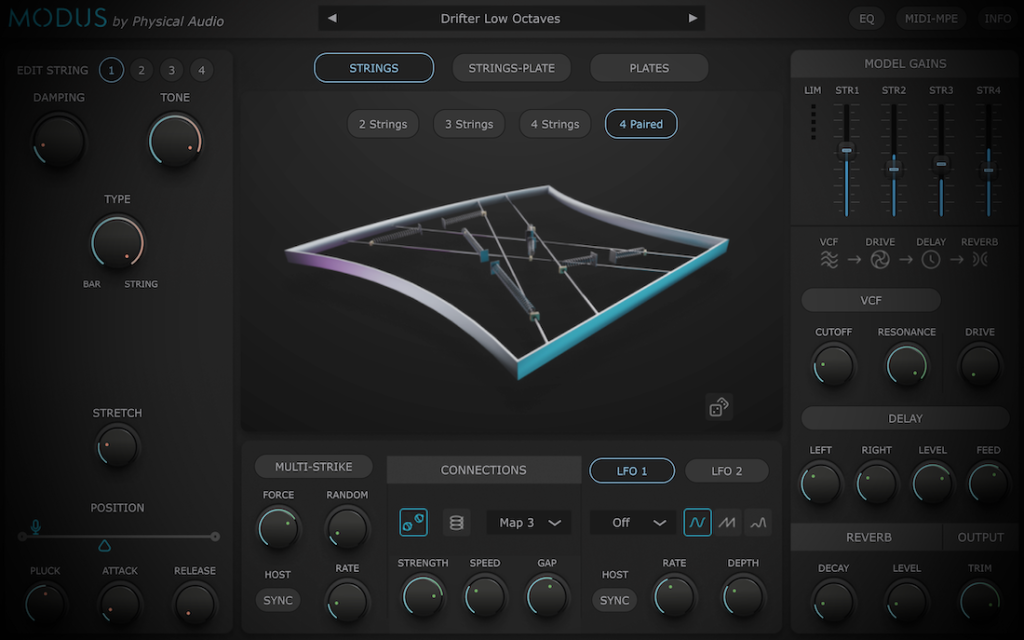
Task: Click the dice randomize icon below the 3D model
Action: (719, 407)
